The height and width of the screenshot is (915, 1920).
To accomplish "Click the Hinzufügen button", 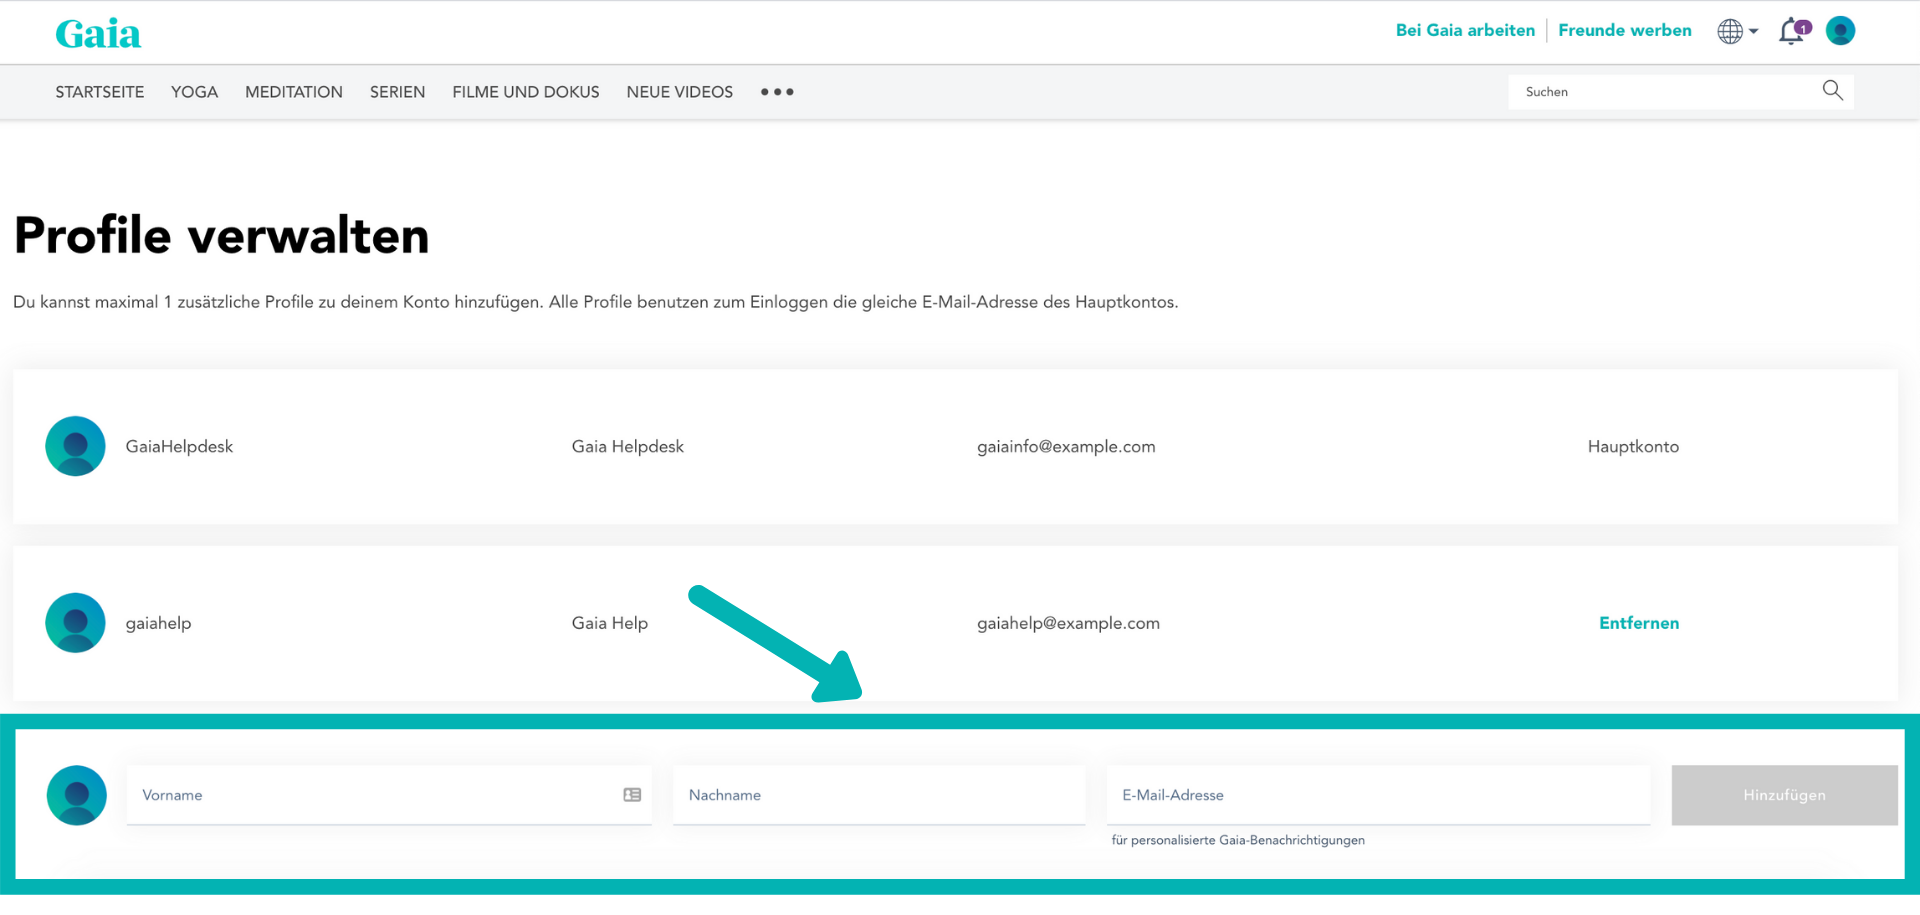I will (x=1784, y=795).
